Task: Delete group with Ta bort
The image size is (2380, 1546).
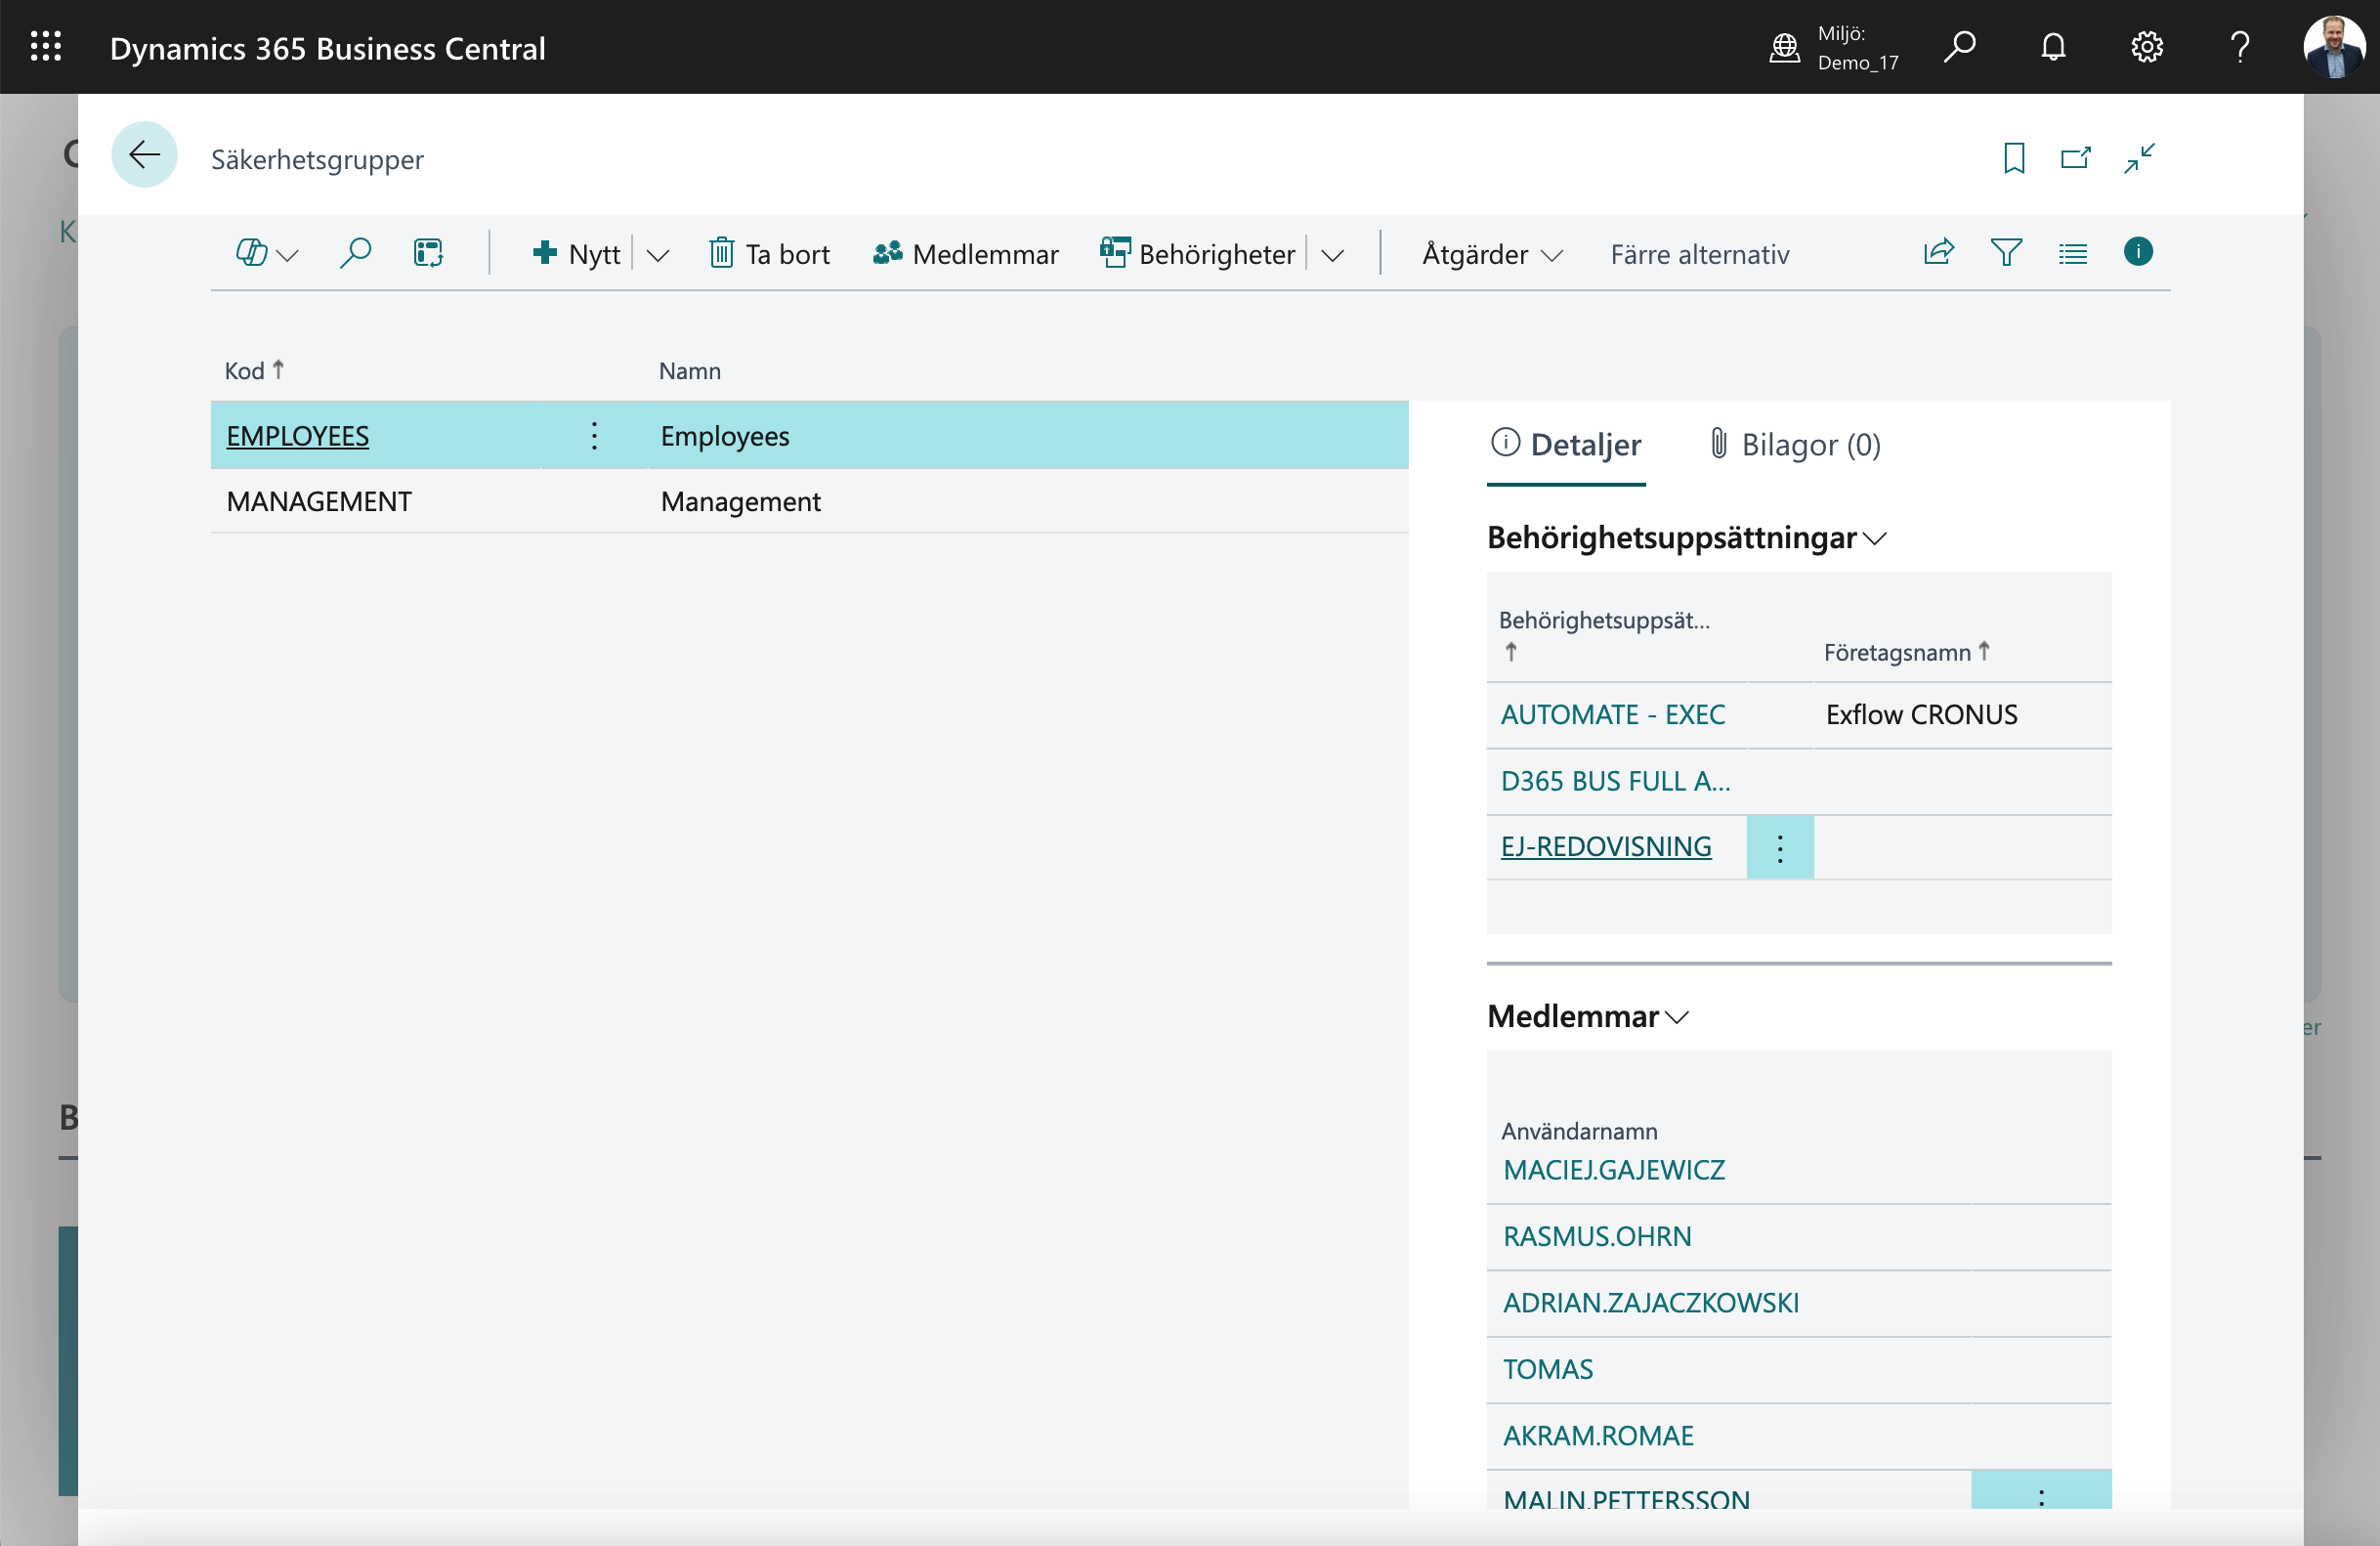Action: click(x=769, y=254)
